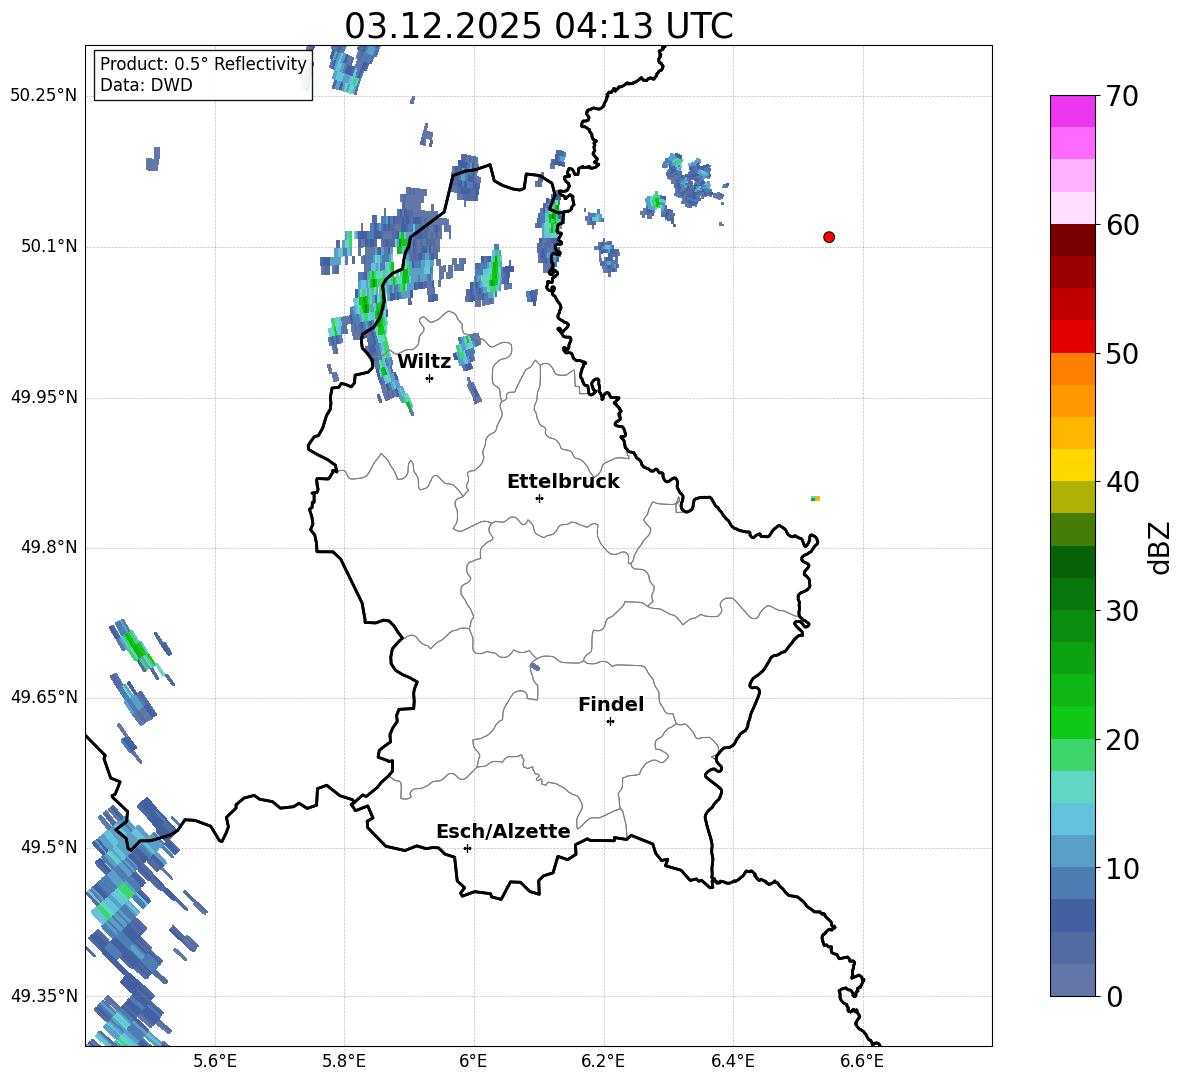Click the Wiltz city label
Image resolution: width=1184 pixels, height=1081 pixels.
424,362
